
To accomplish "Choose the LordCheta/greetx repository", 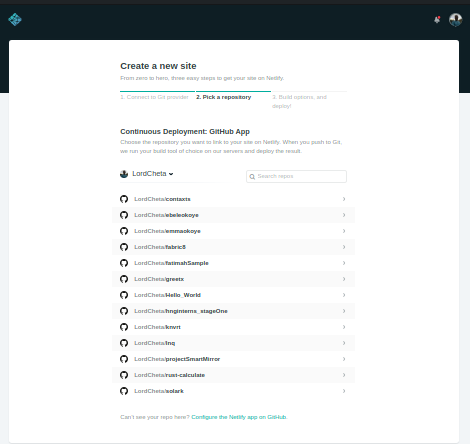I will pos(233,279).
